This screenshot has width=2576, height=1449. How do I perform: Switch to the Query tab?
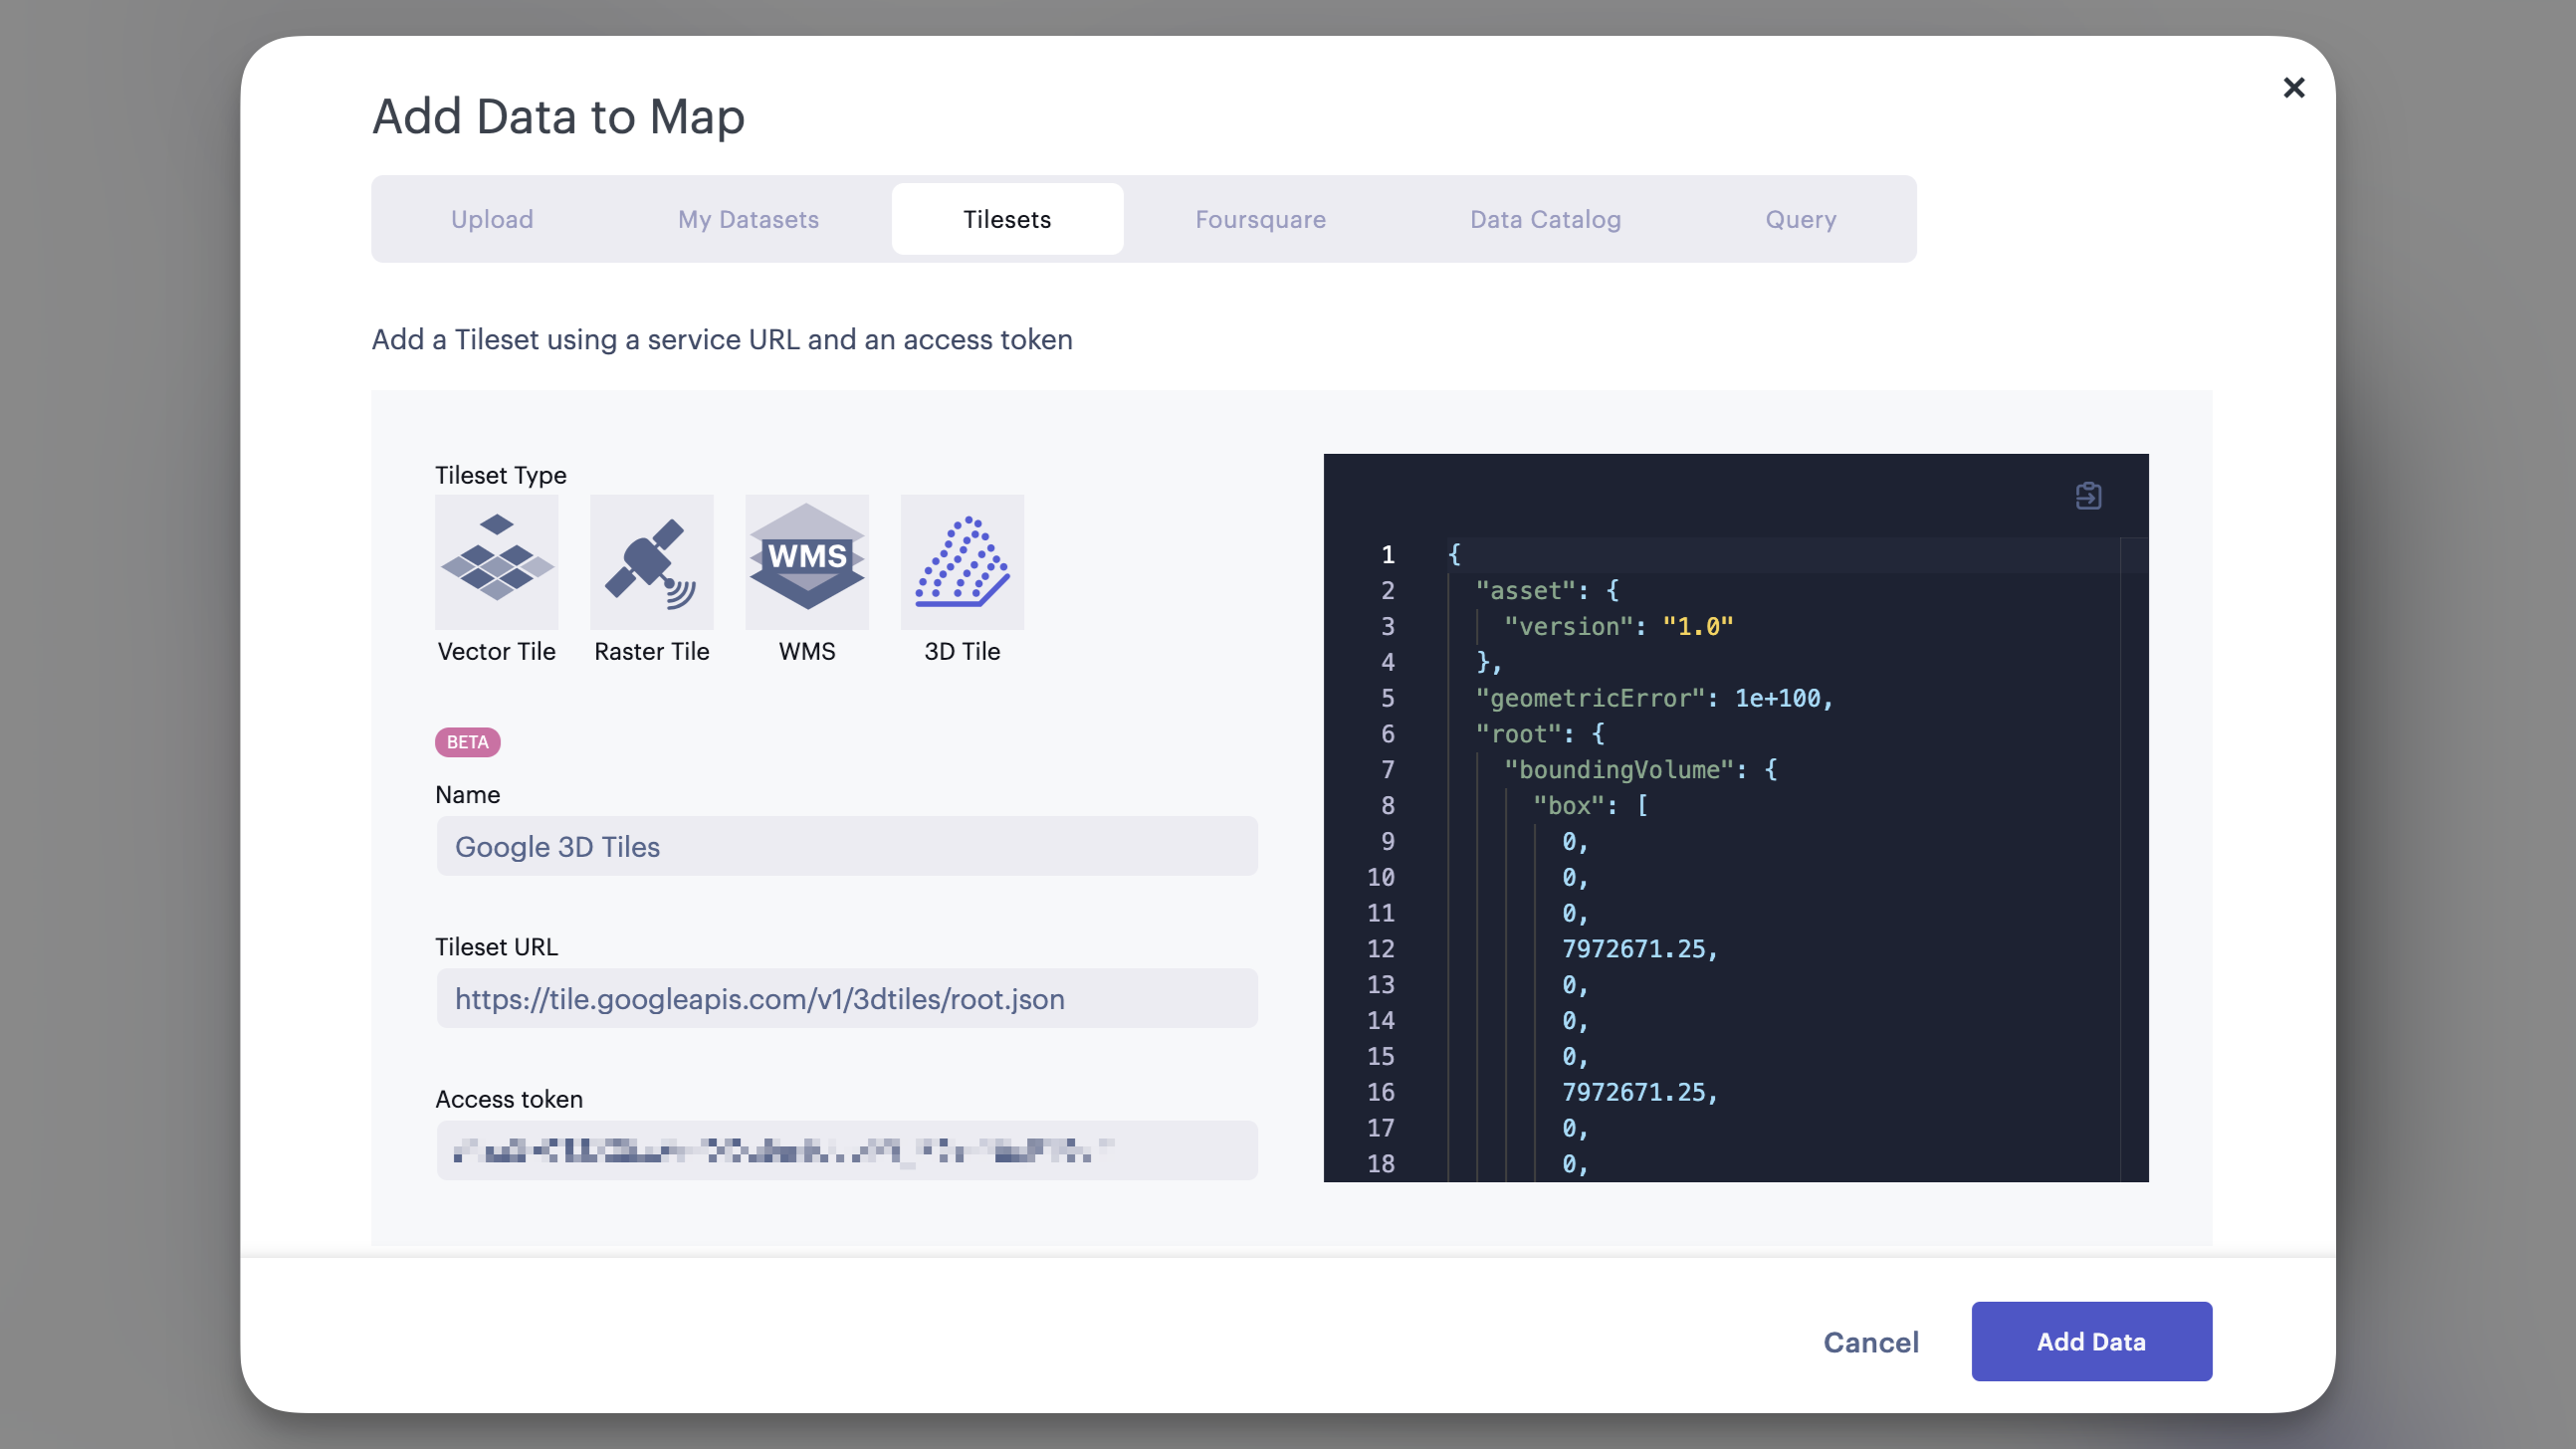pos(1800,219)
